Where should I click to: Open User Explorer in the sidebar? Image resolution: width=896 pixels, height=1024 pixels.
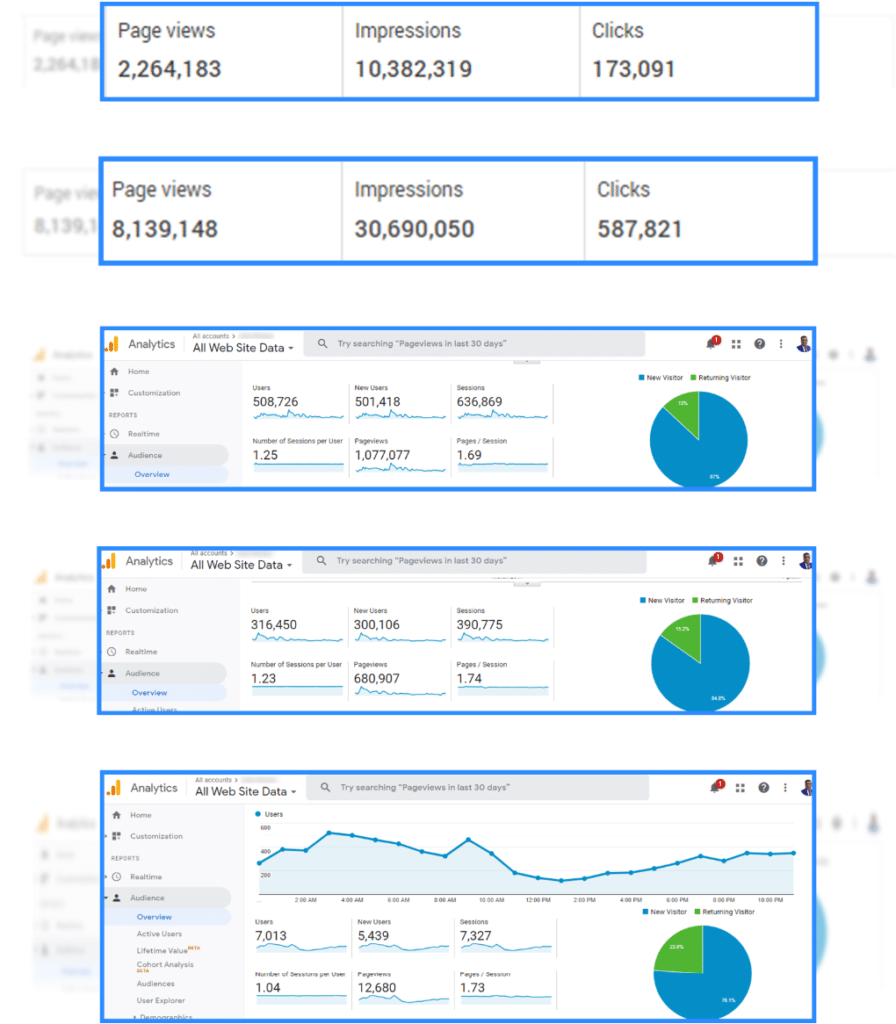point(161,1000)
